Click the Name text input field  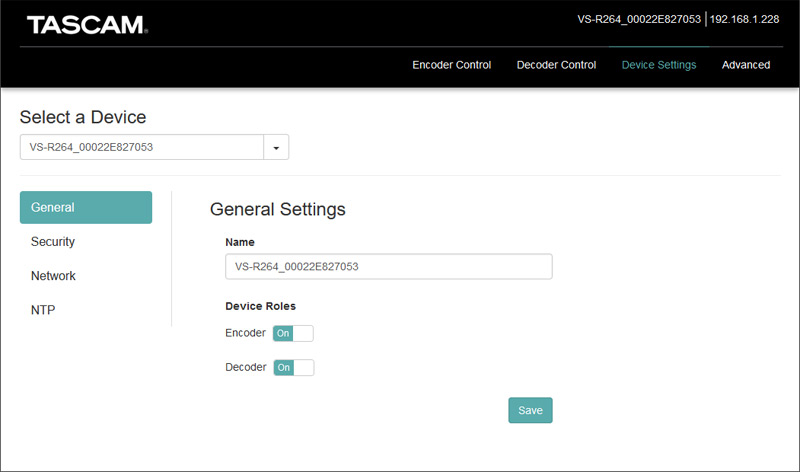point(388,267)
